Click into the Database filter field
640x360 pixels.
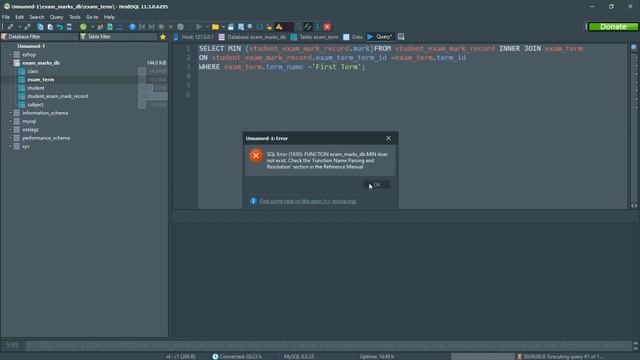pyautogui.click(x=40, y=37)
